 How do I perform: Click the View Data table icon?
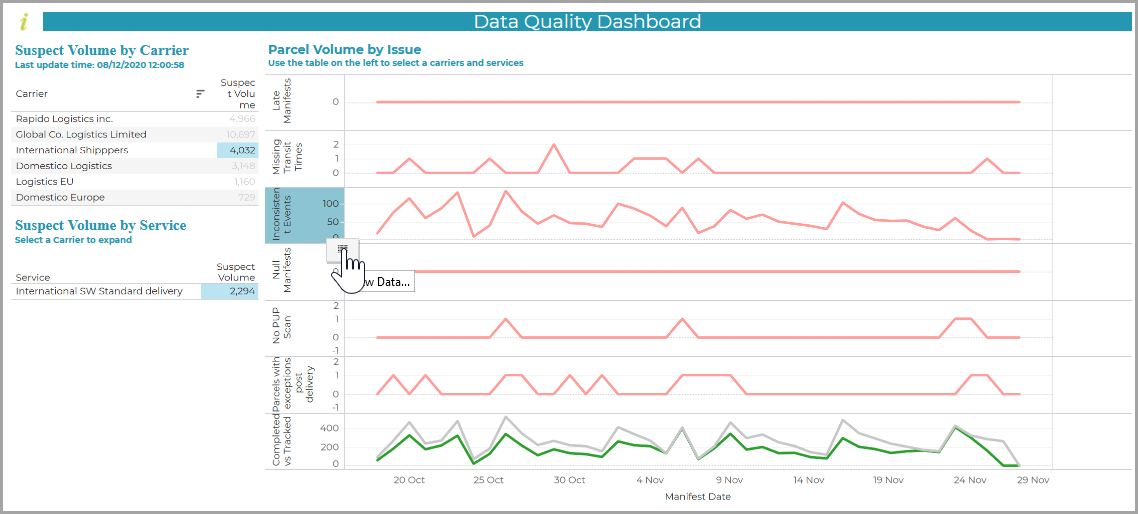[x=343, y=248]
